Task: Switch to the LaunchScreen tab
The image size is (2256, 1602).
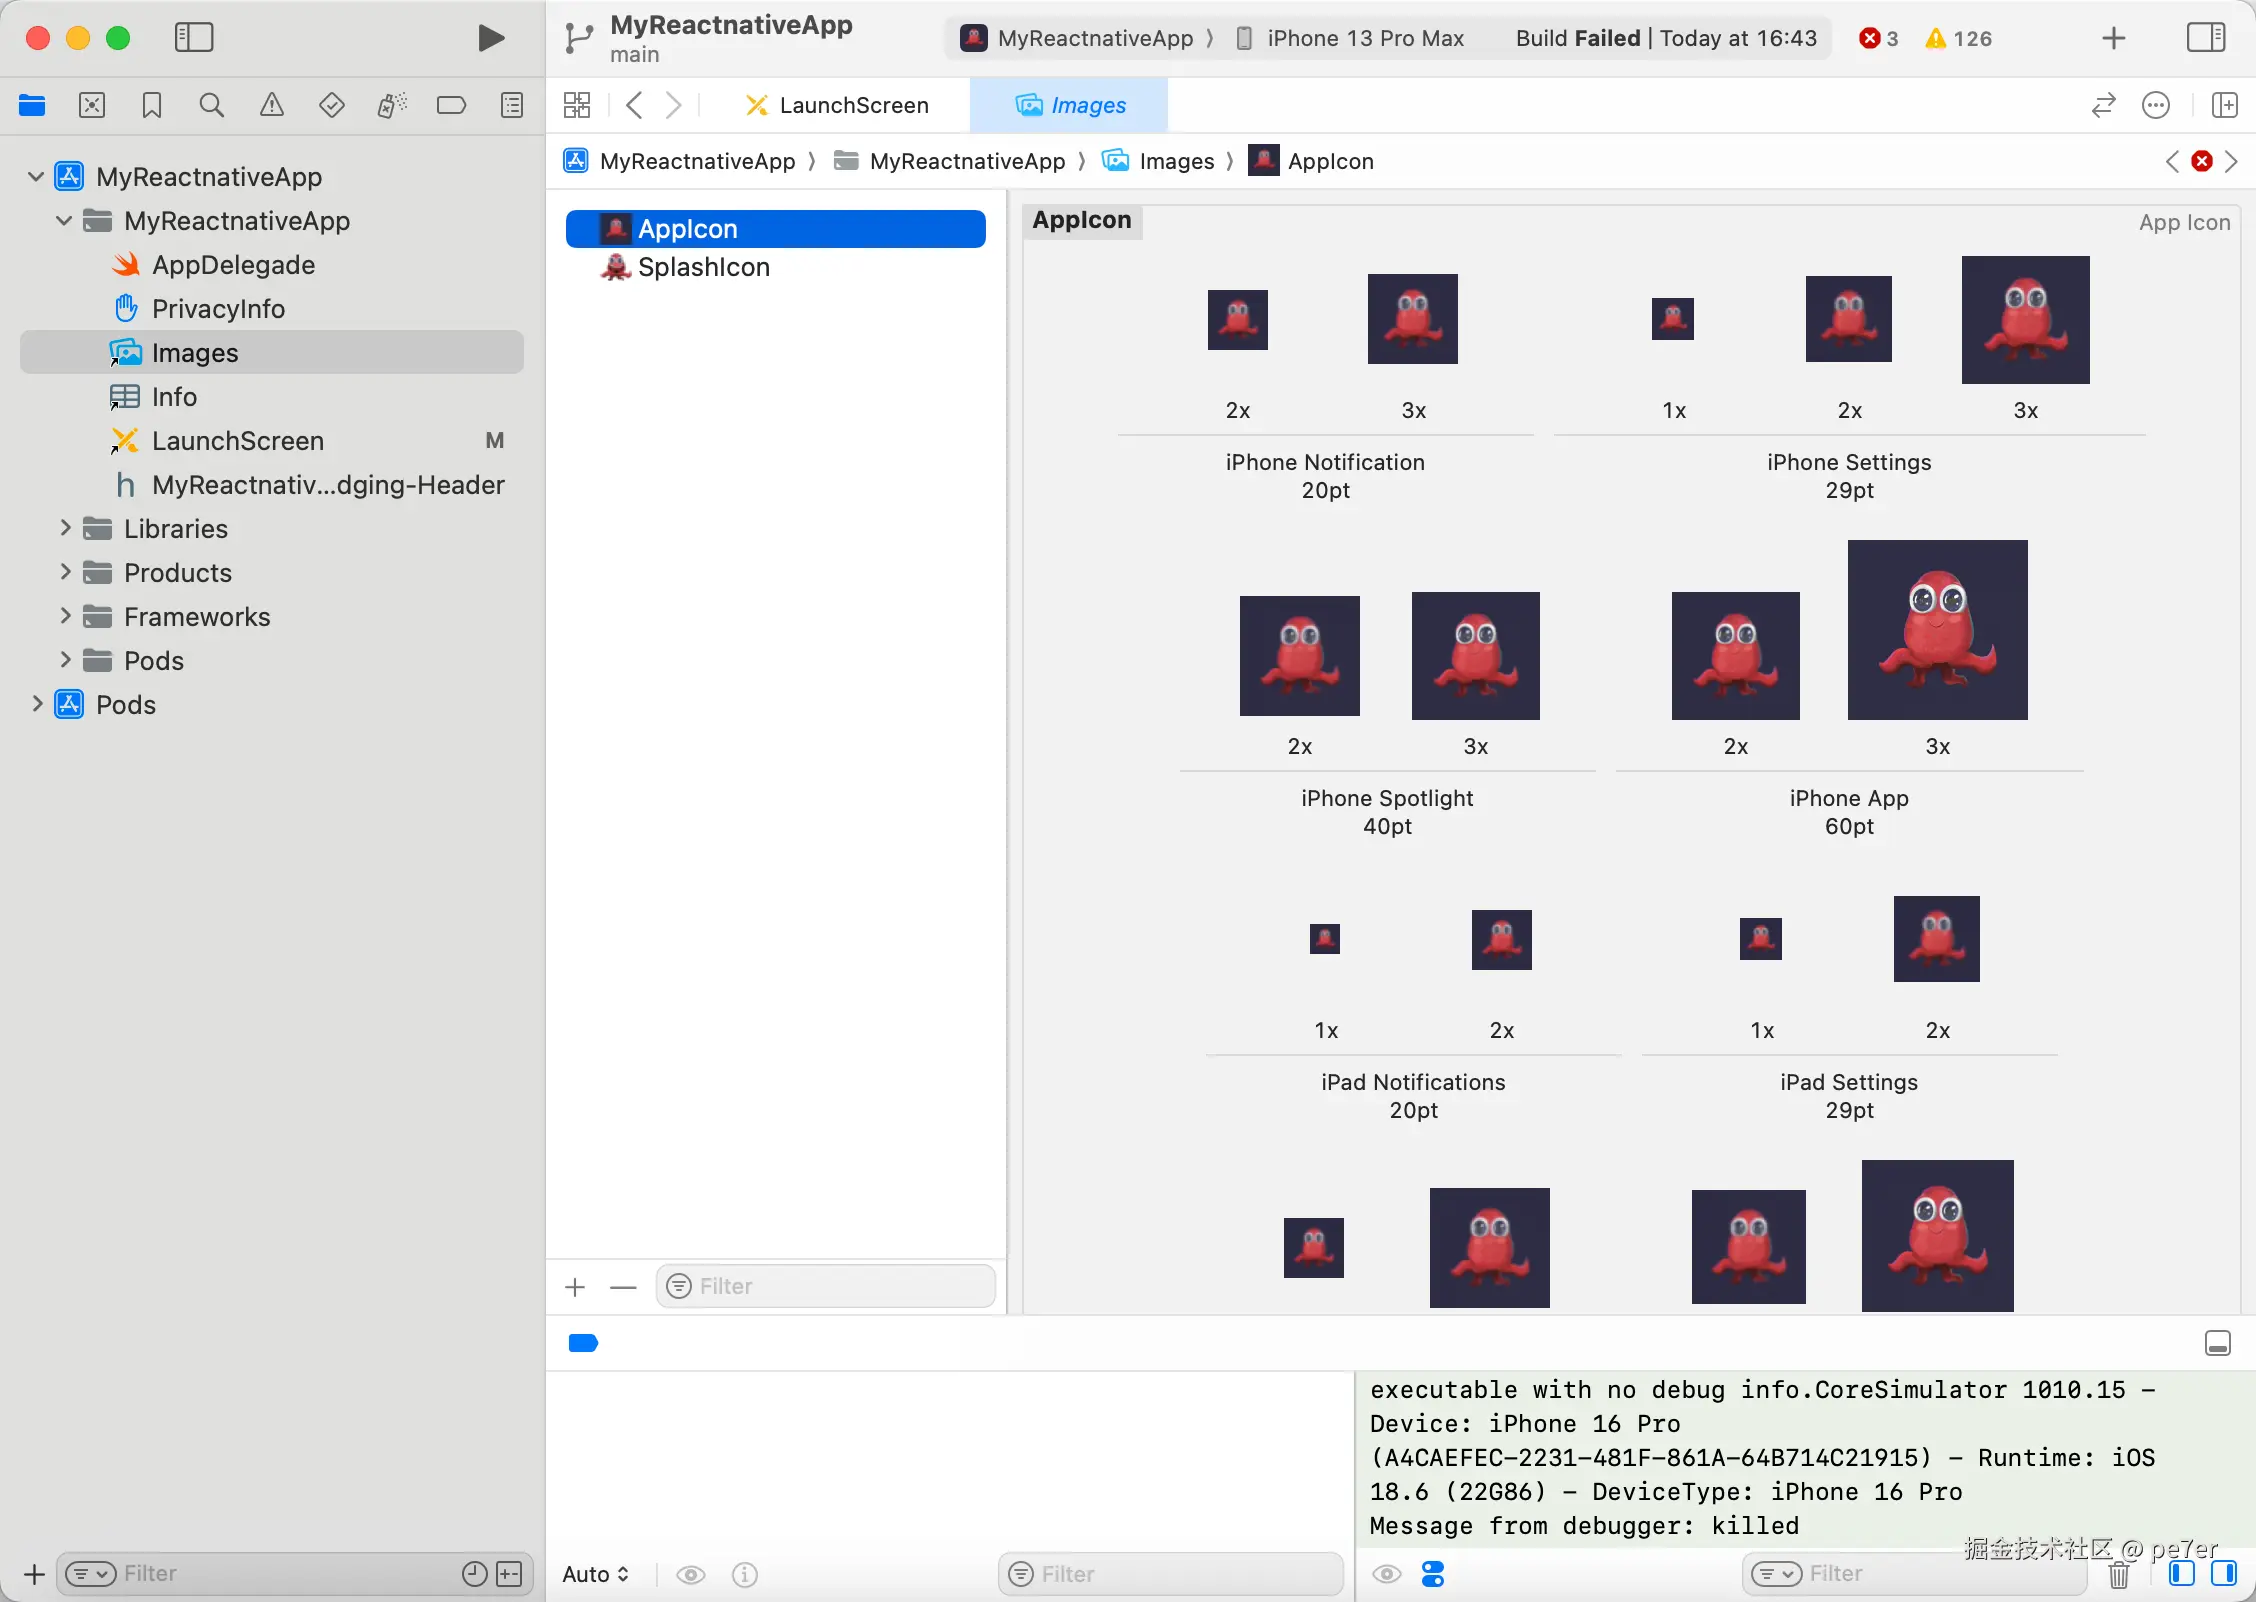Action: (x=838, y=105)
